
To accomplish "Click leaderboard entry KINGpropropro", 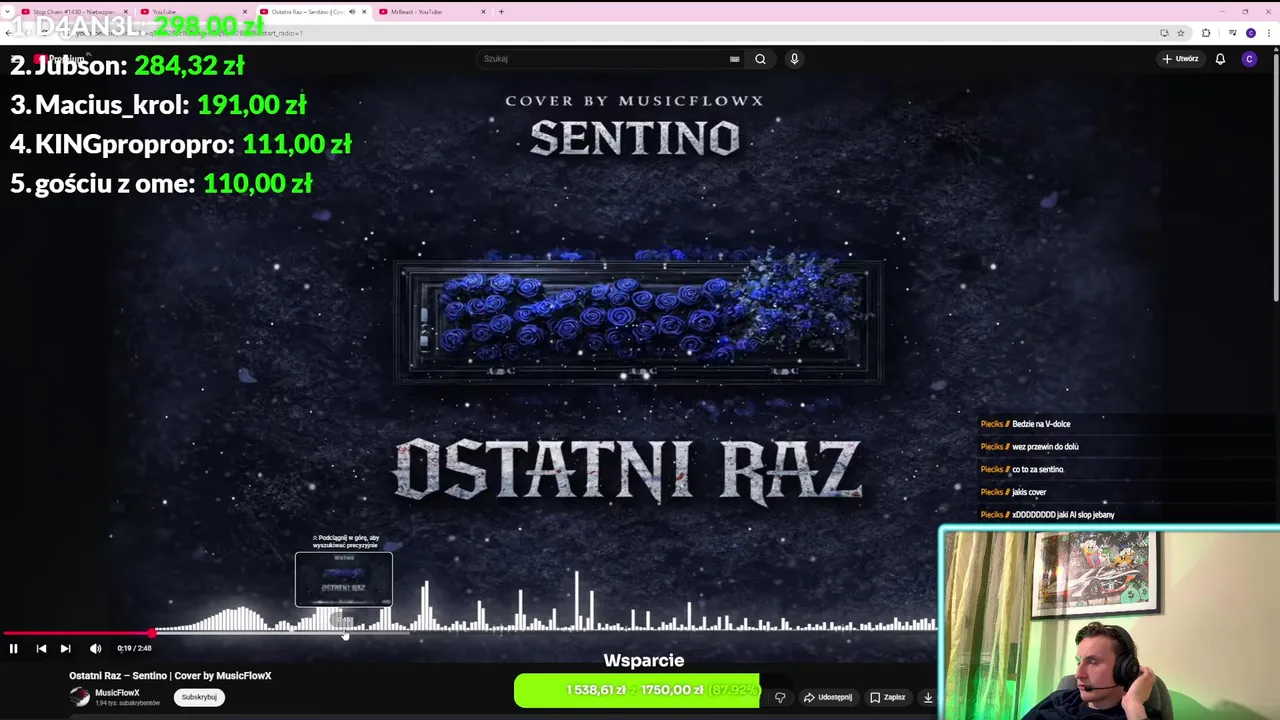I will click(181, 144).
